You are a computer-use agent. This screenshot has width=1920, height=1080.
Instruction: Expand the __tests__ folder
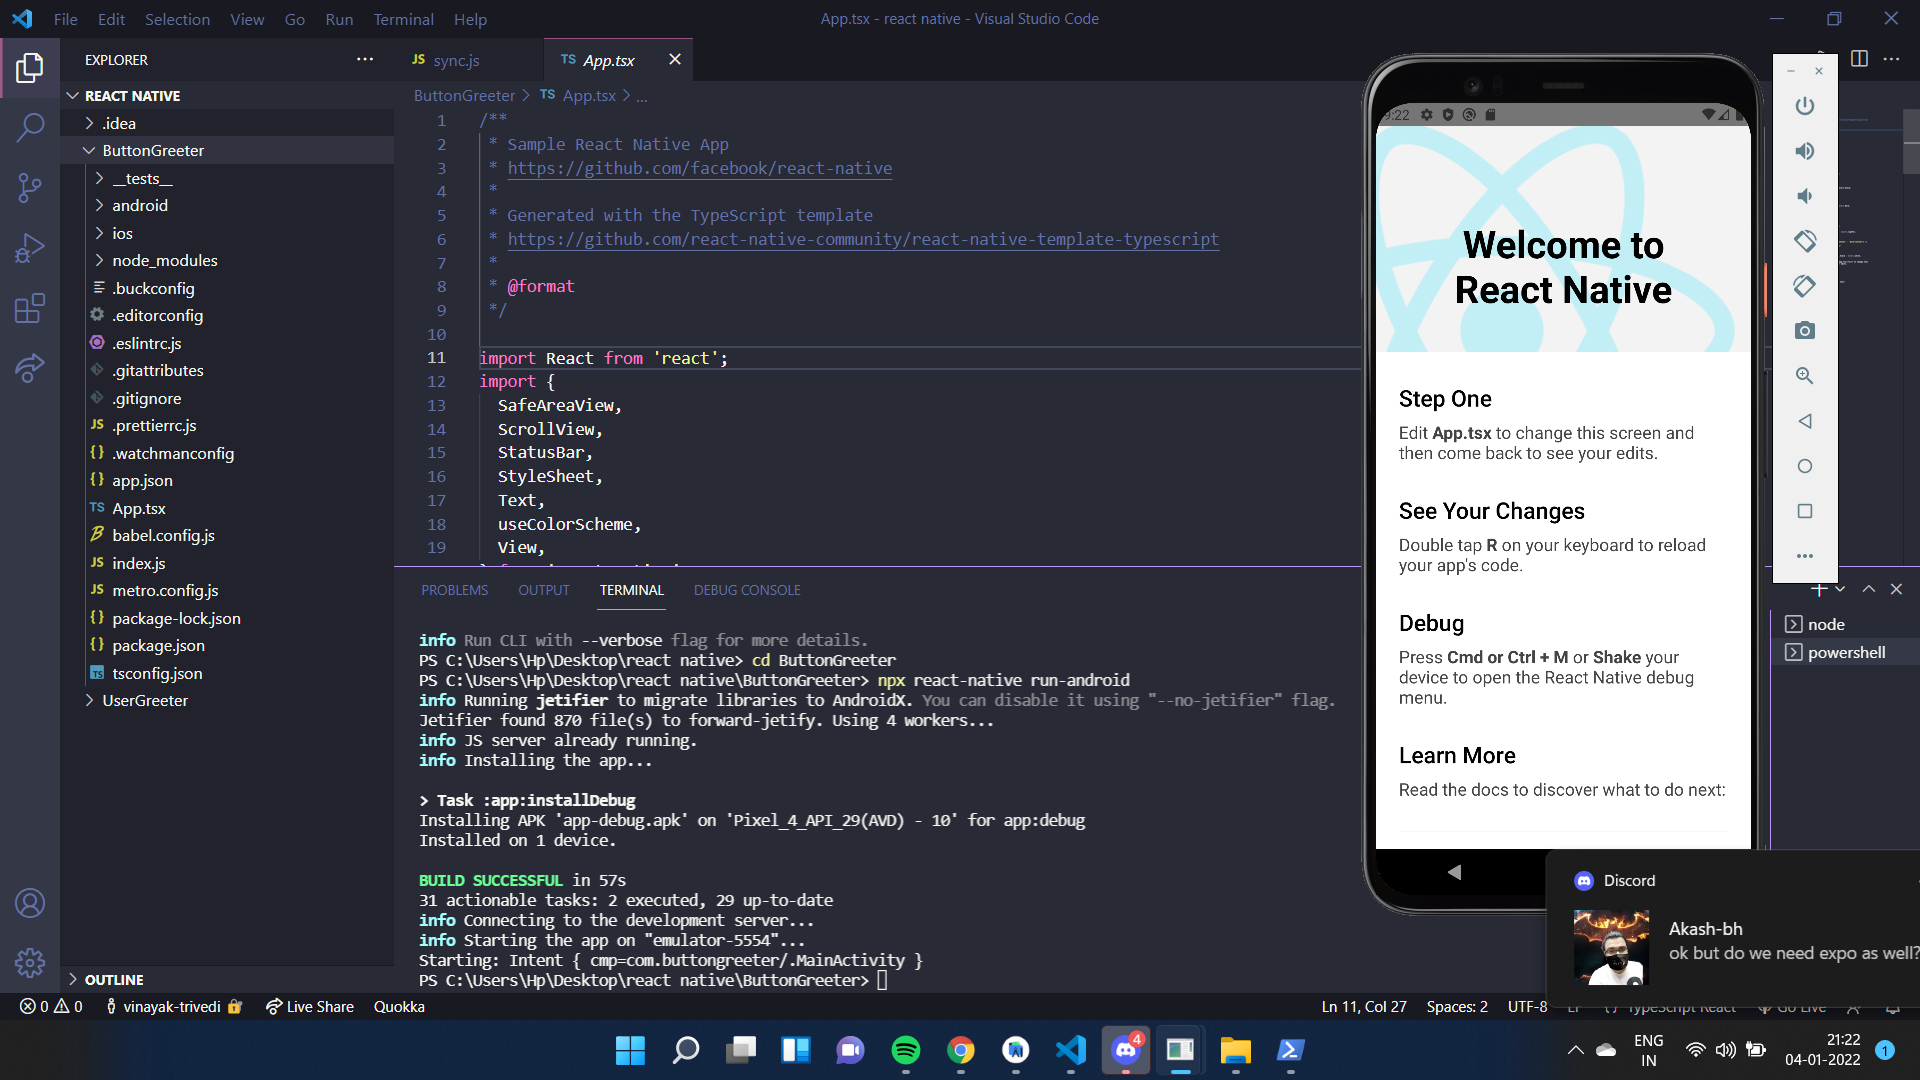(x=227, y=178)
